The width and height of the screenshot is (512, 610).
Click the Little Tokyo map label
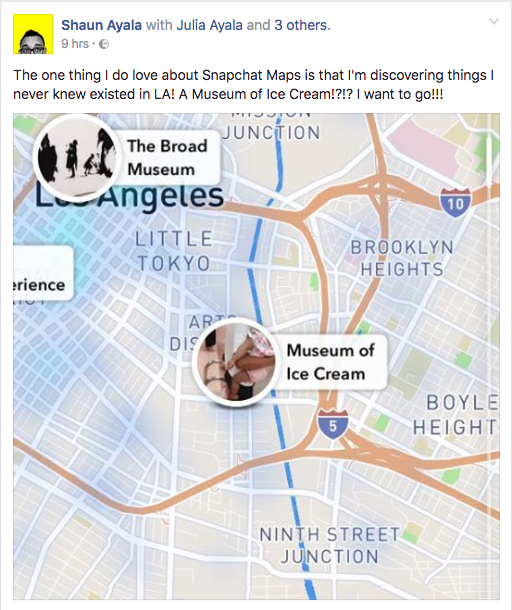pos(174,251)
